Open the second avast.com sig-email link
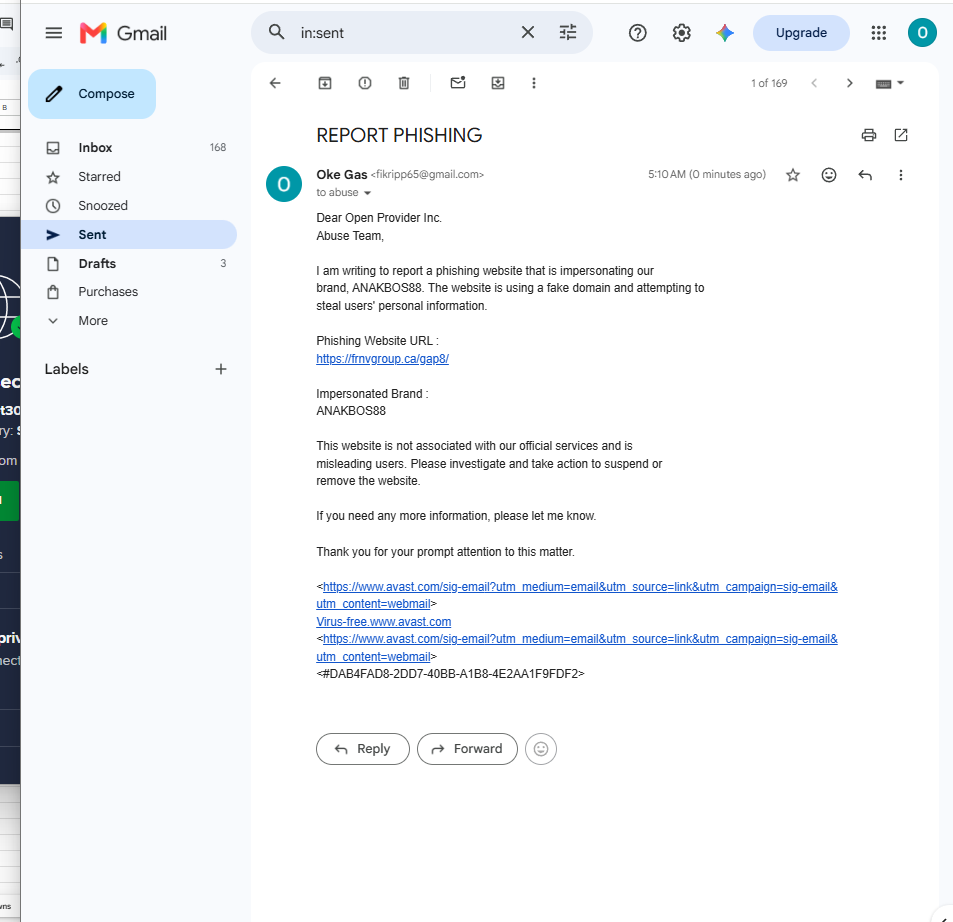Viewport: 953px width, 922px height. pyautogui.click(x=577, y=648)
